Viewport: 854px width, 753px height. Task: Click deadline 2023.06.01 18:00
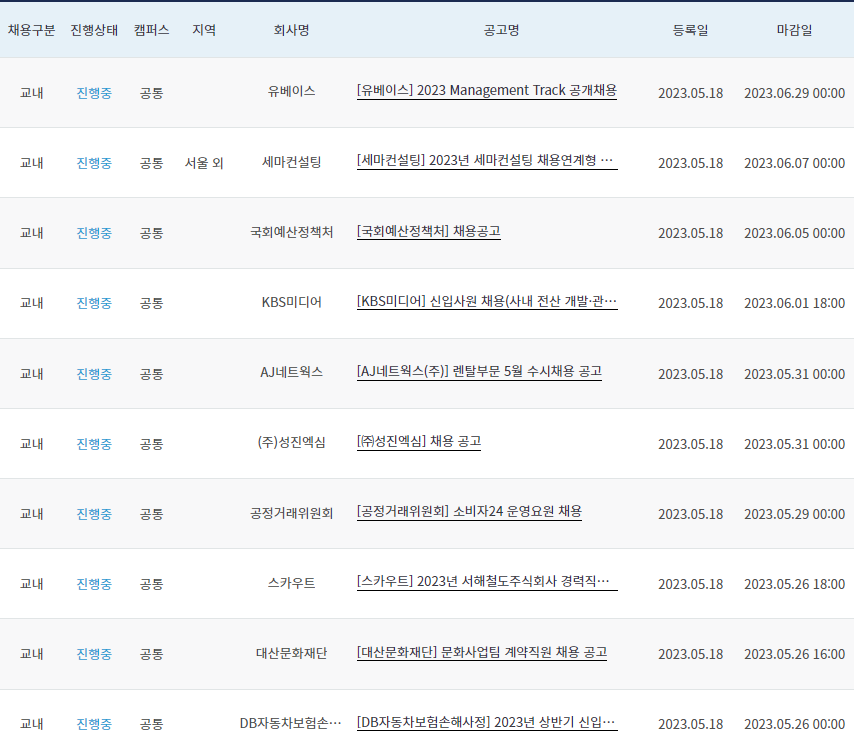point(794,303)
